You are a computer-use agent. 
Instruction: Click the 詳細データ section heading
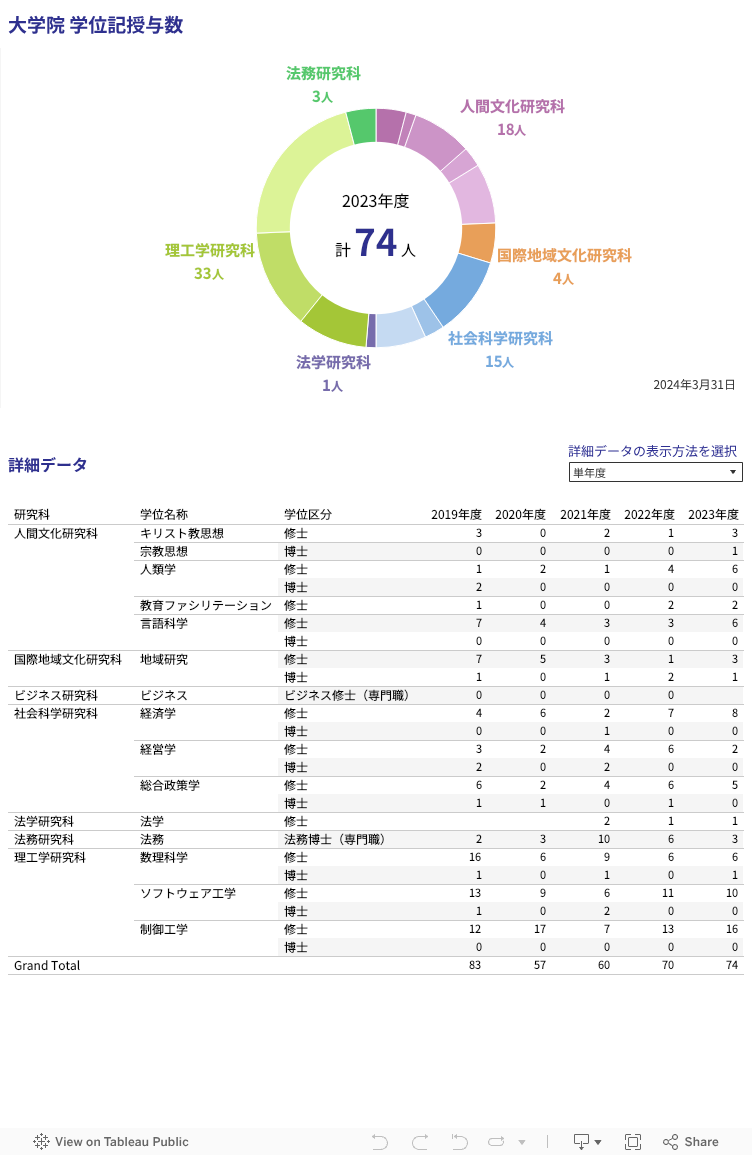pyautogui.click(x=48, y=465)
